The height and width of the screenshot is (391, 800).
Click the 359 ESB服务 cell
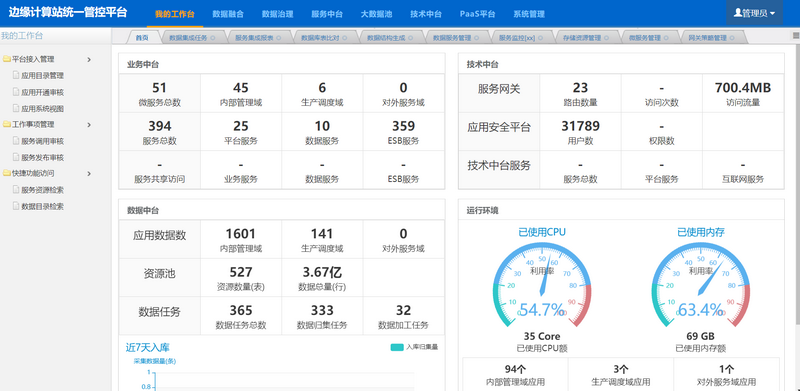(404, 132)
